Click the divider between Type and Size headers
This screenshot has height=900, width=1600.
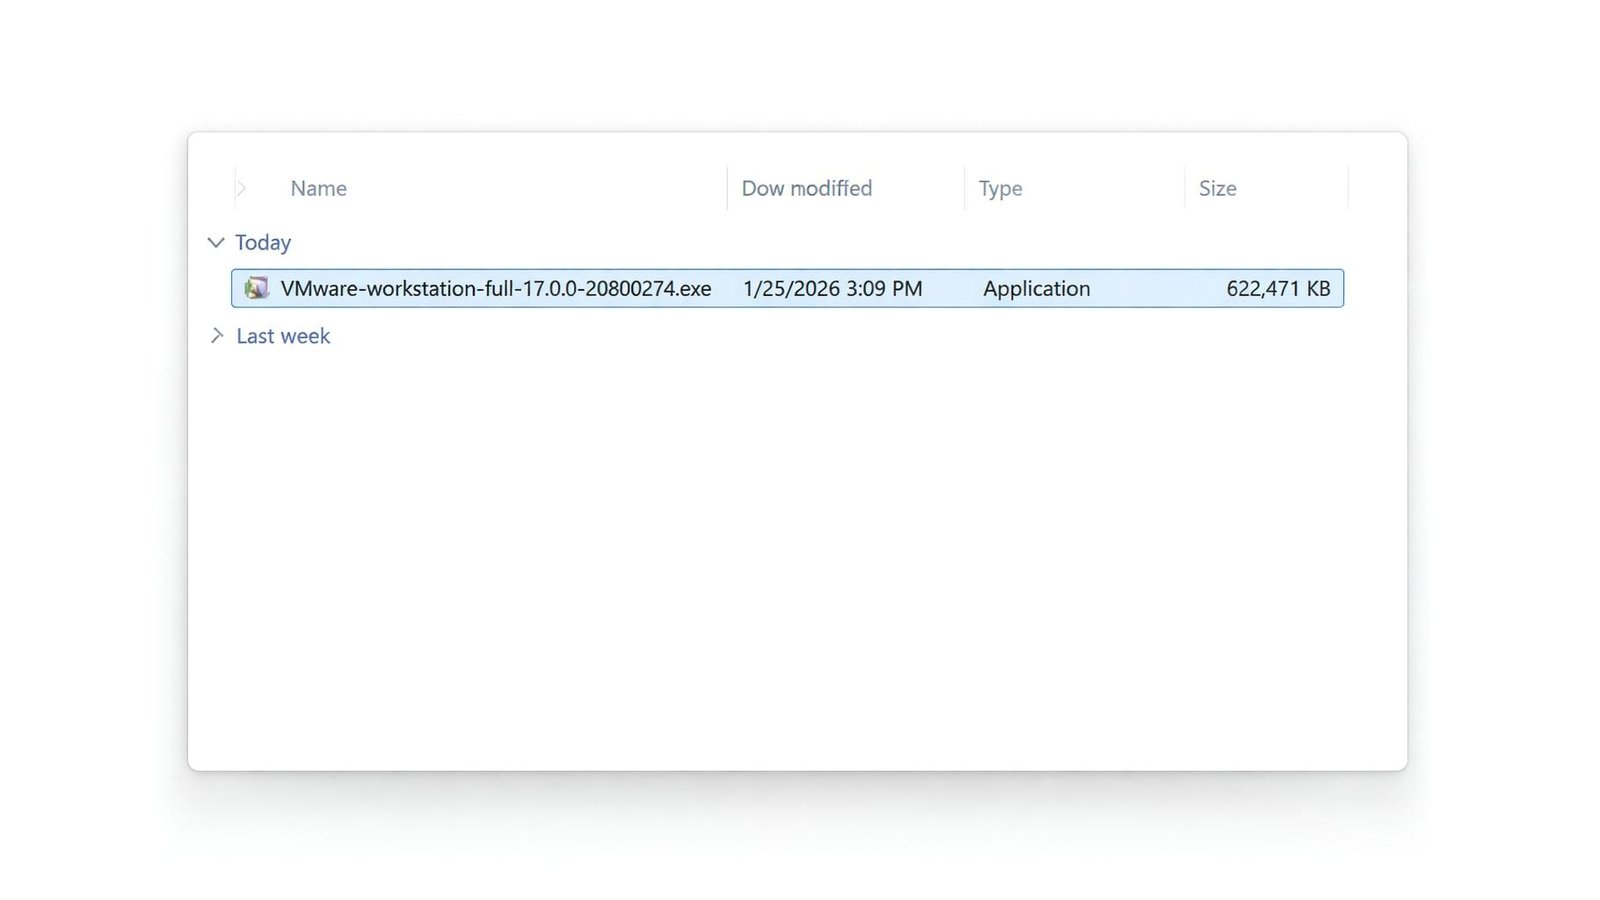(x=1185, y=189)
